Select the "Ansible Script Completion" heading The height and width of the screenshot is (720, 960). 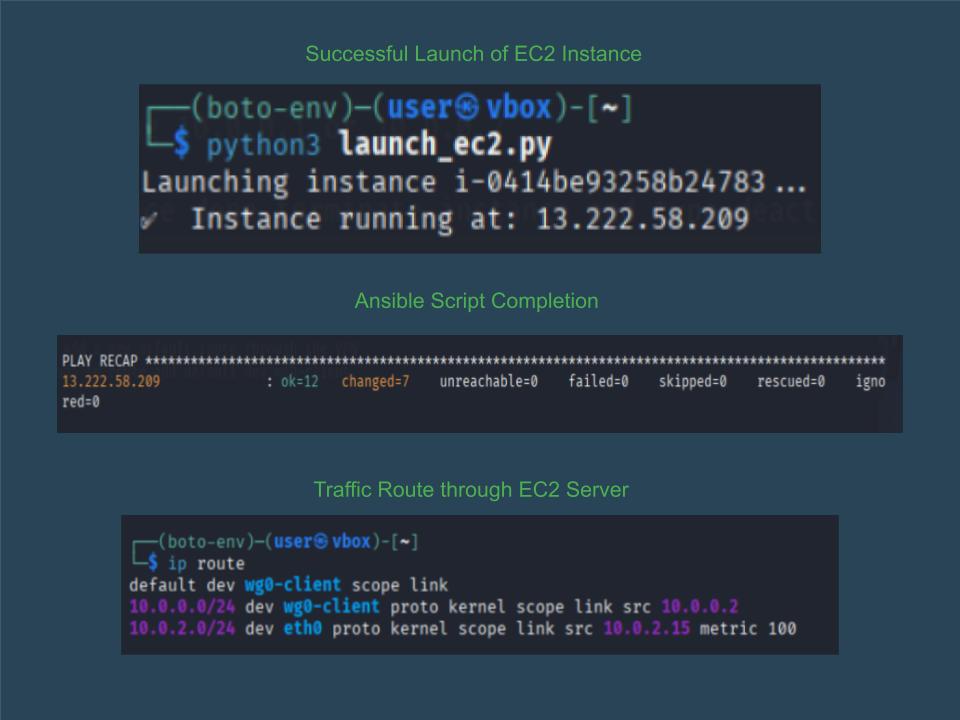tap(476, 301)
